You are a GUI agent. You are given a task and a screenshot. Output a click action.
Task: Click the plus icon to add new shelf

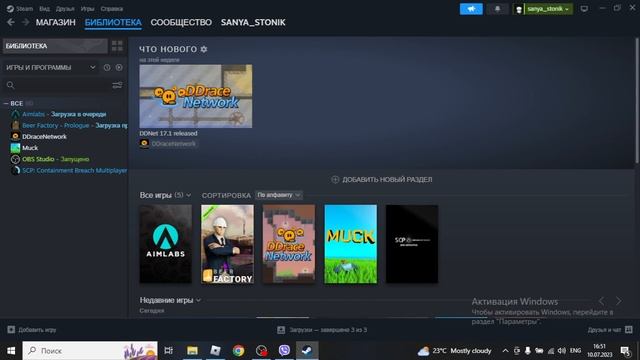pos(335,179)
